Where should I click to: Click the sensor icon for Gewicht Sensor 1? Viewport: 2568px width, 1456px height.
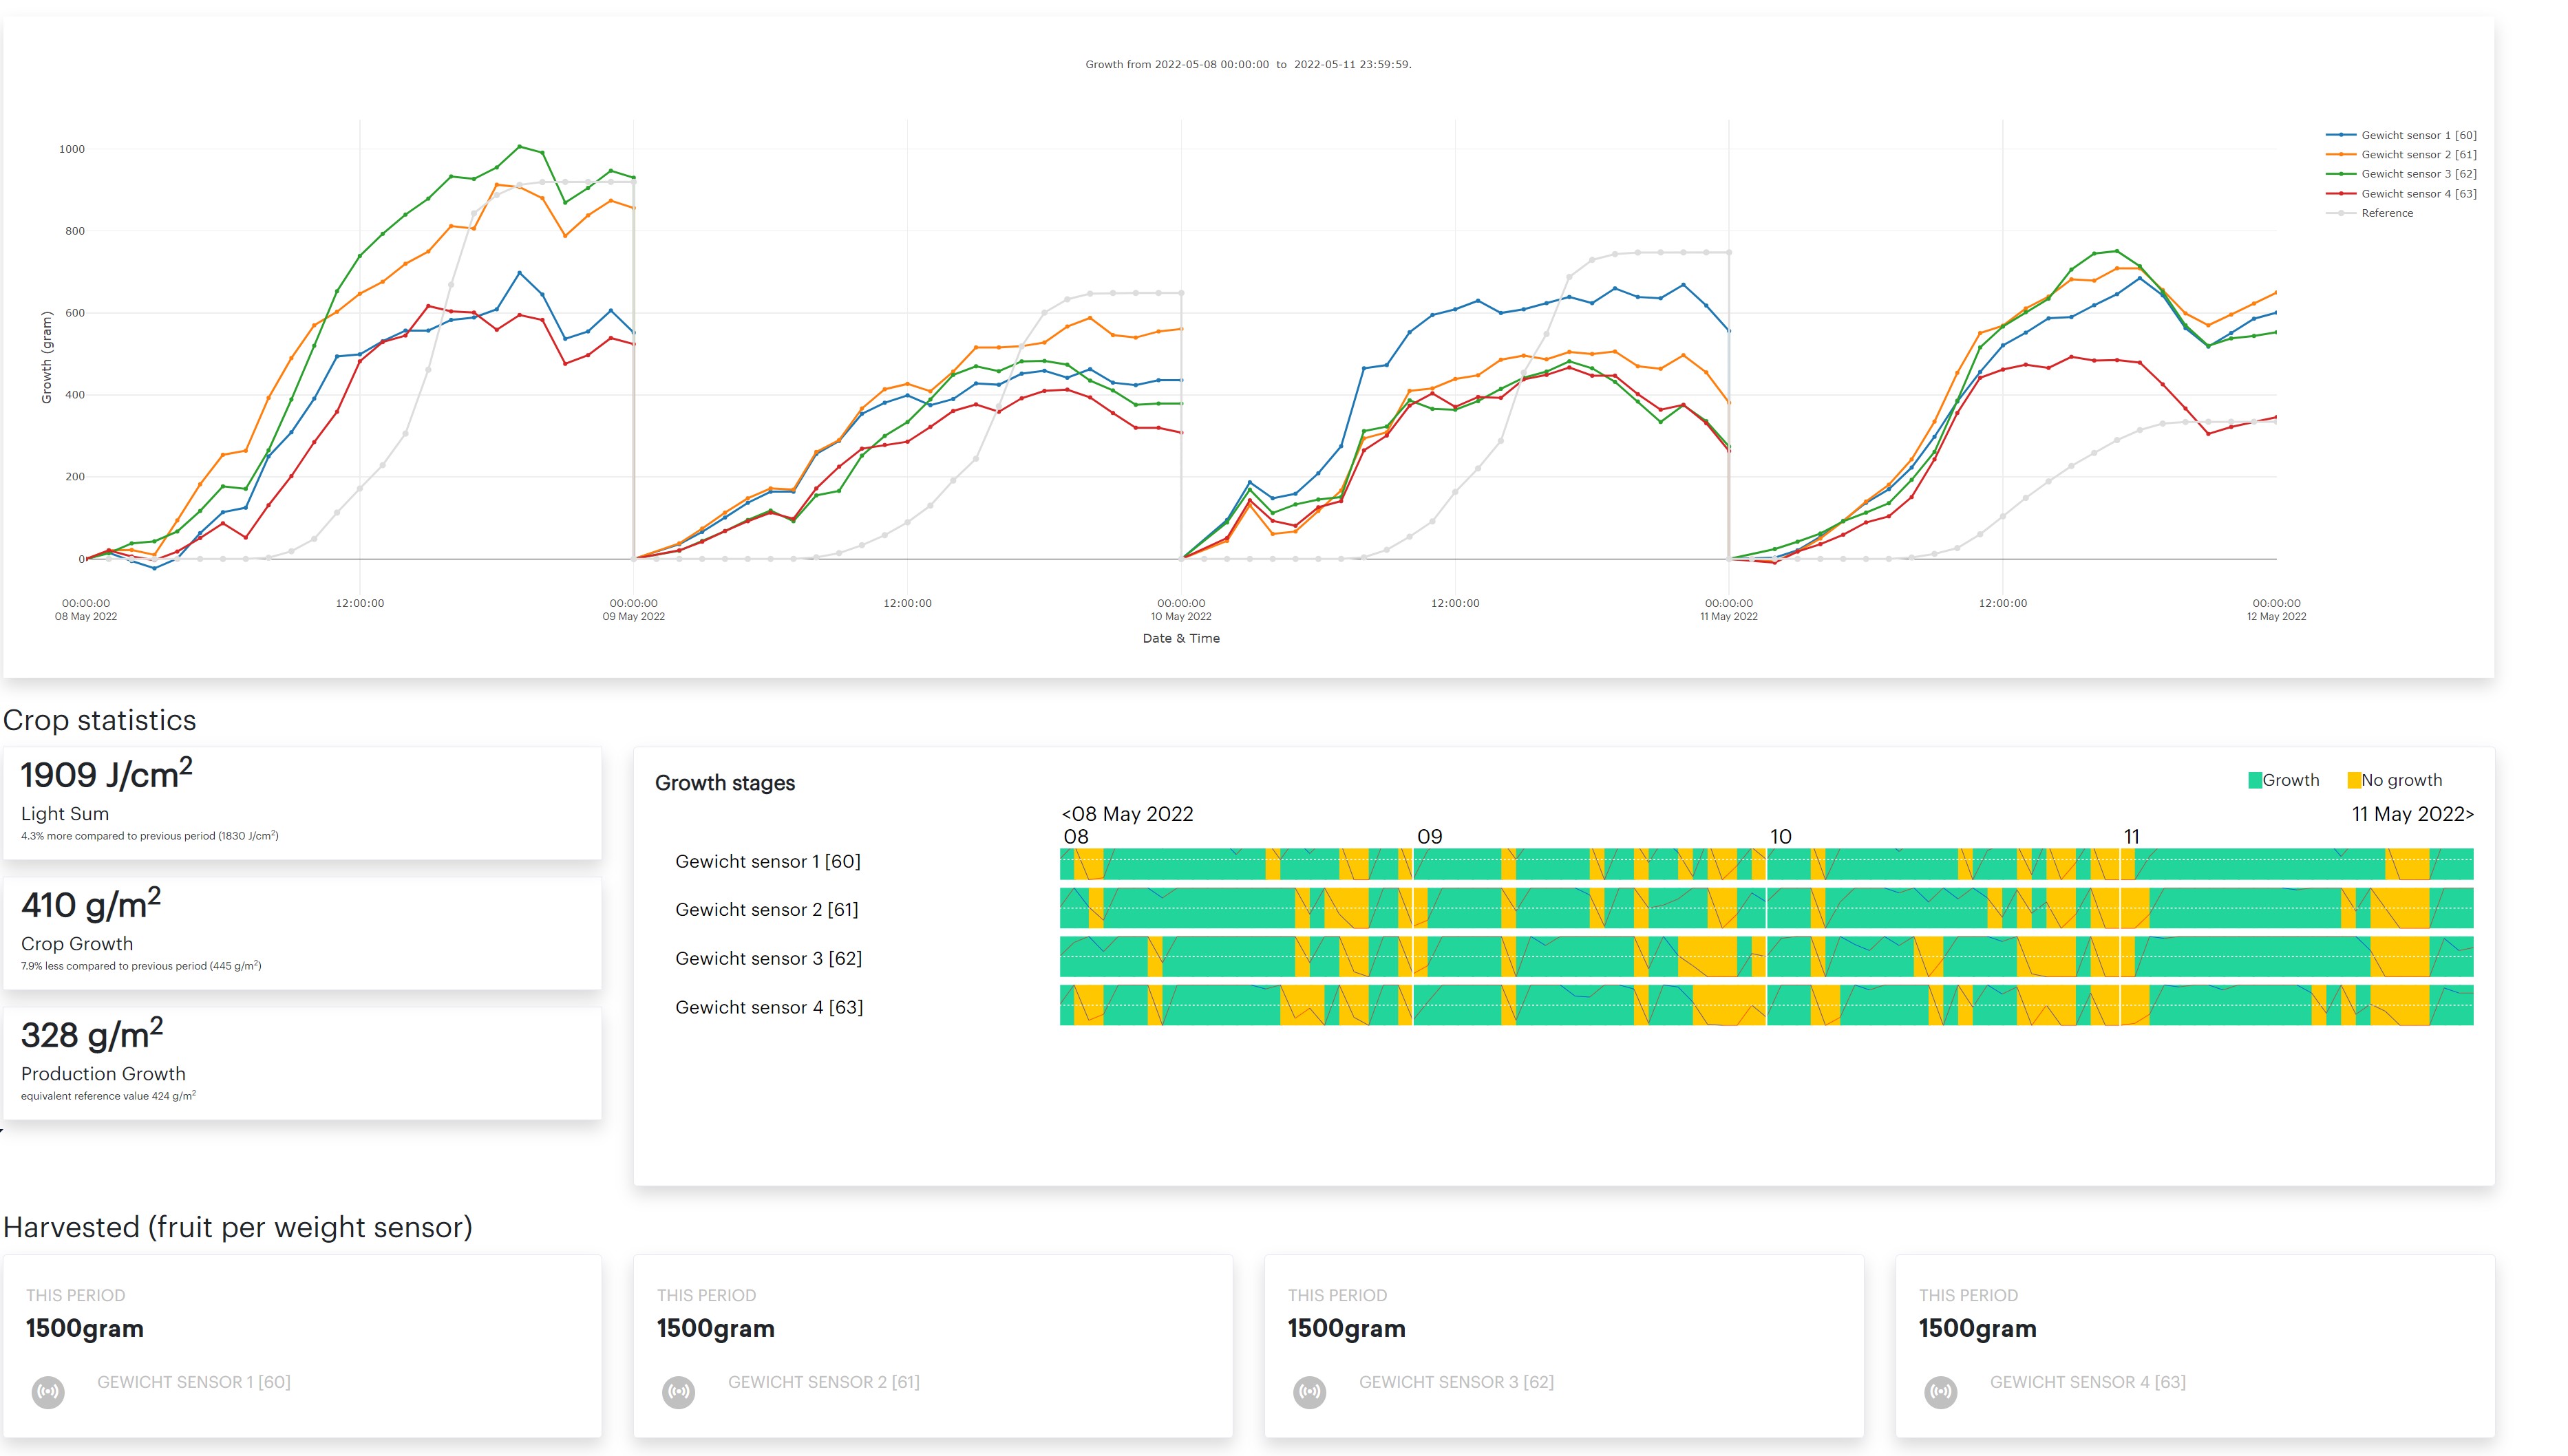tap(48, 1391)
